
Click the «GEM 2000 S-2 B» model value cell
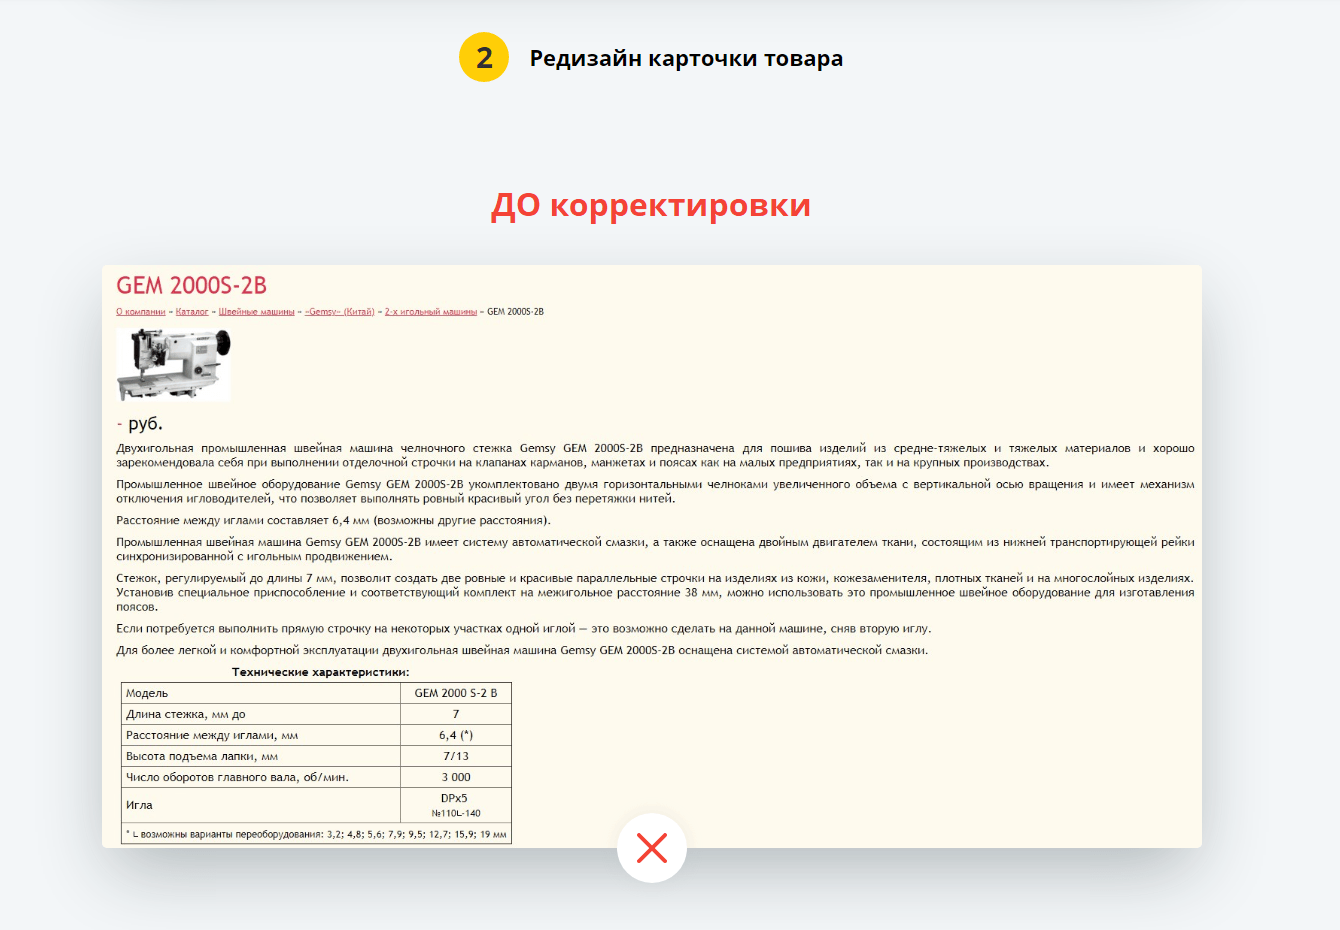[x=456, y=693]
